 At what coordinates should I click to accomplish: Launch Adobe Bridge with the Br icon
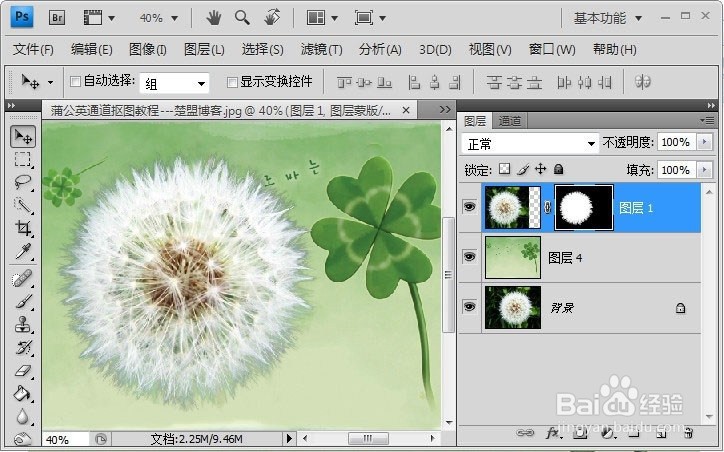pyautogui.click(x=57, y=18)
